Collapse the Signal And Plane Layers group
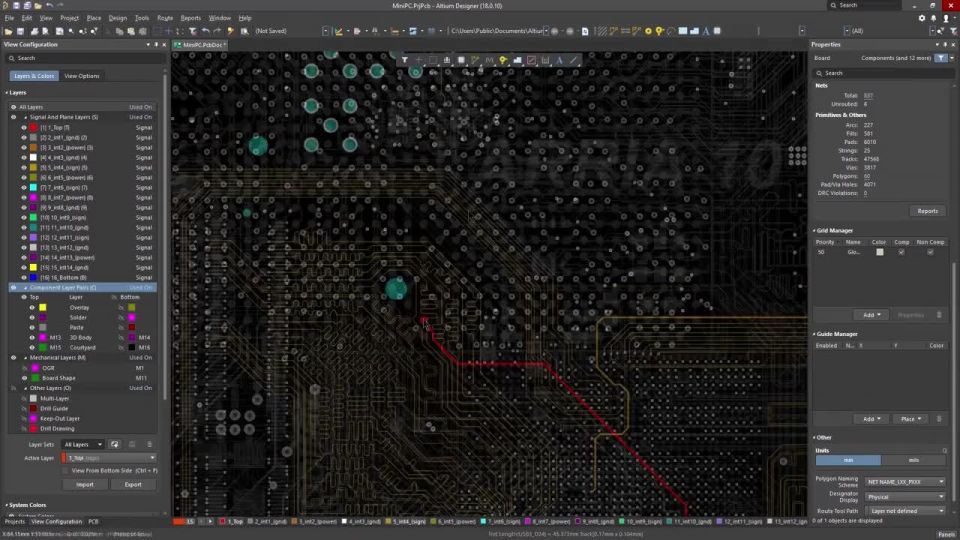960x540 pixels. tap(25, 117)
